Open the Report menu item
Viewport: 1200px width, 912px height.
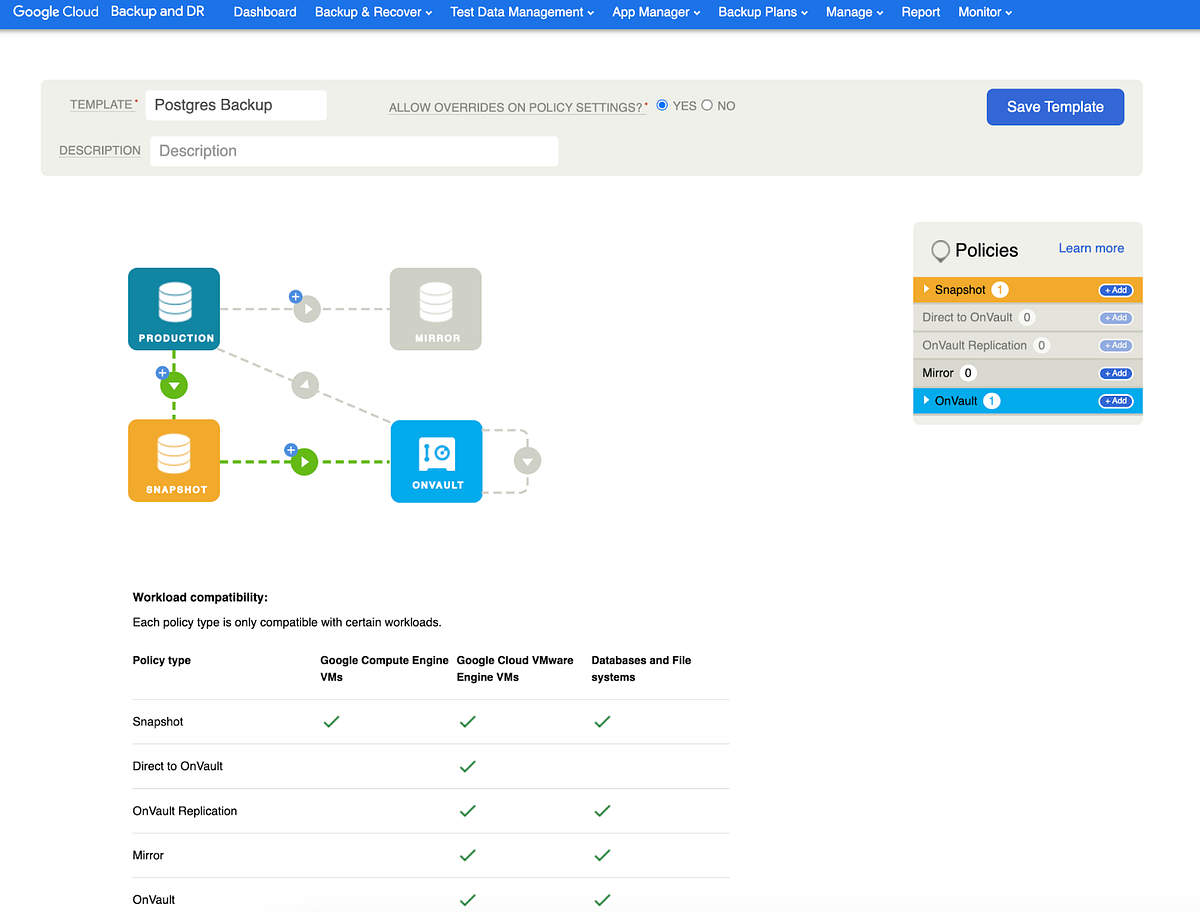(920, 12)
